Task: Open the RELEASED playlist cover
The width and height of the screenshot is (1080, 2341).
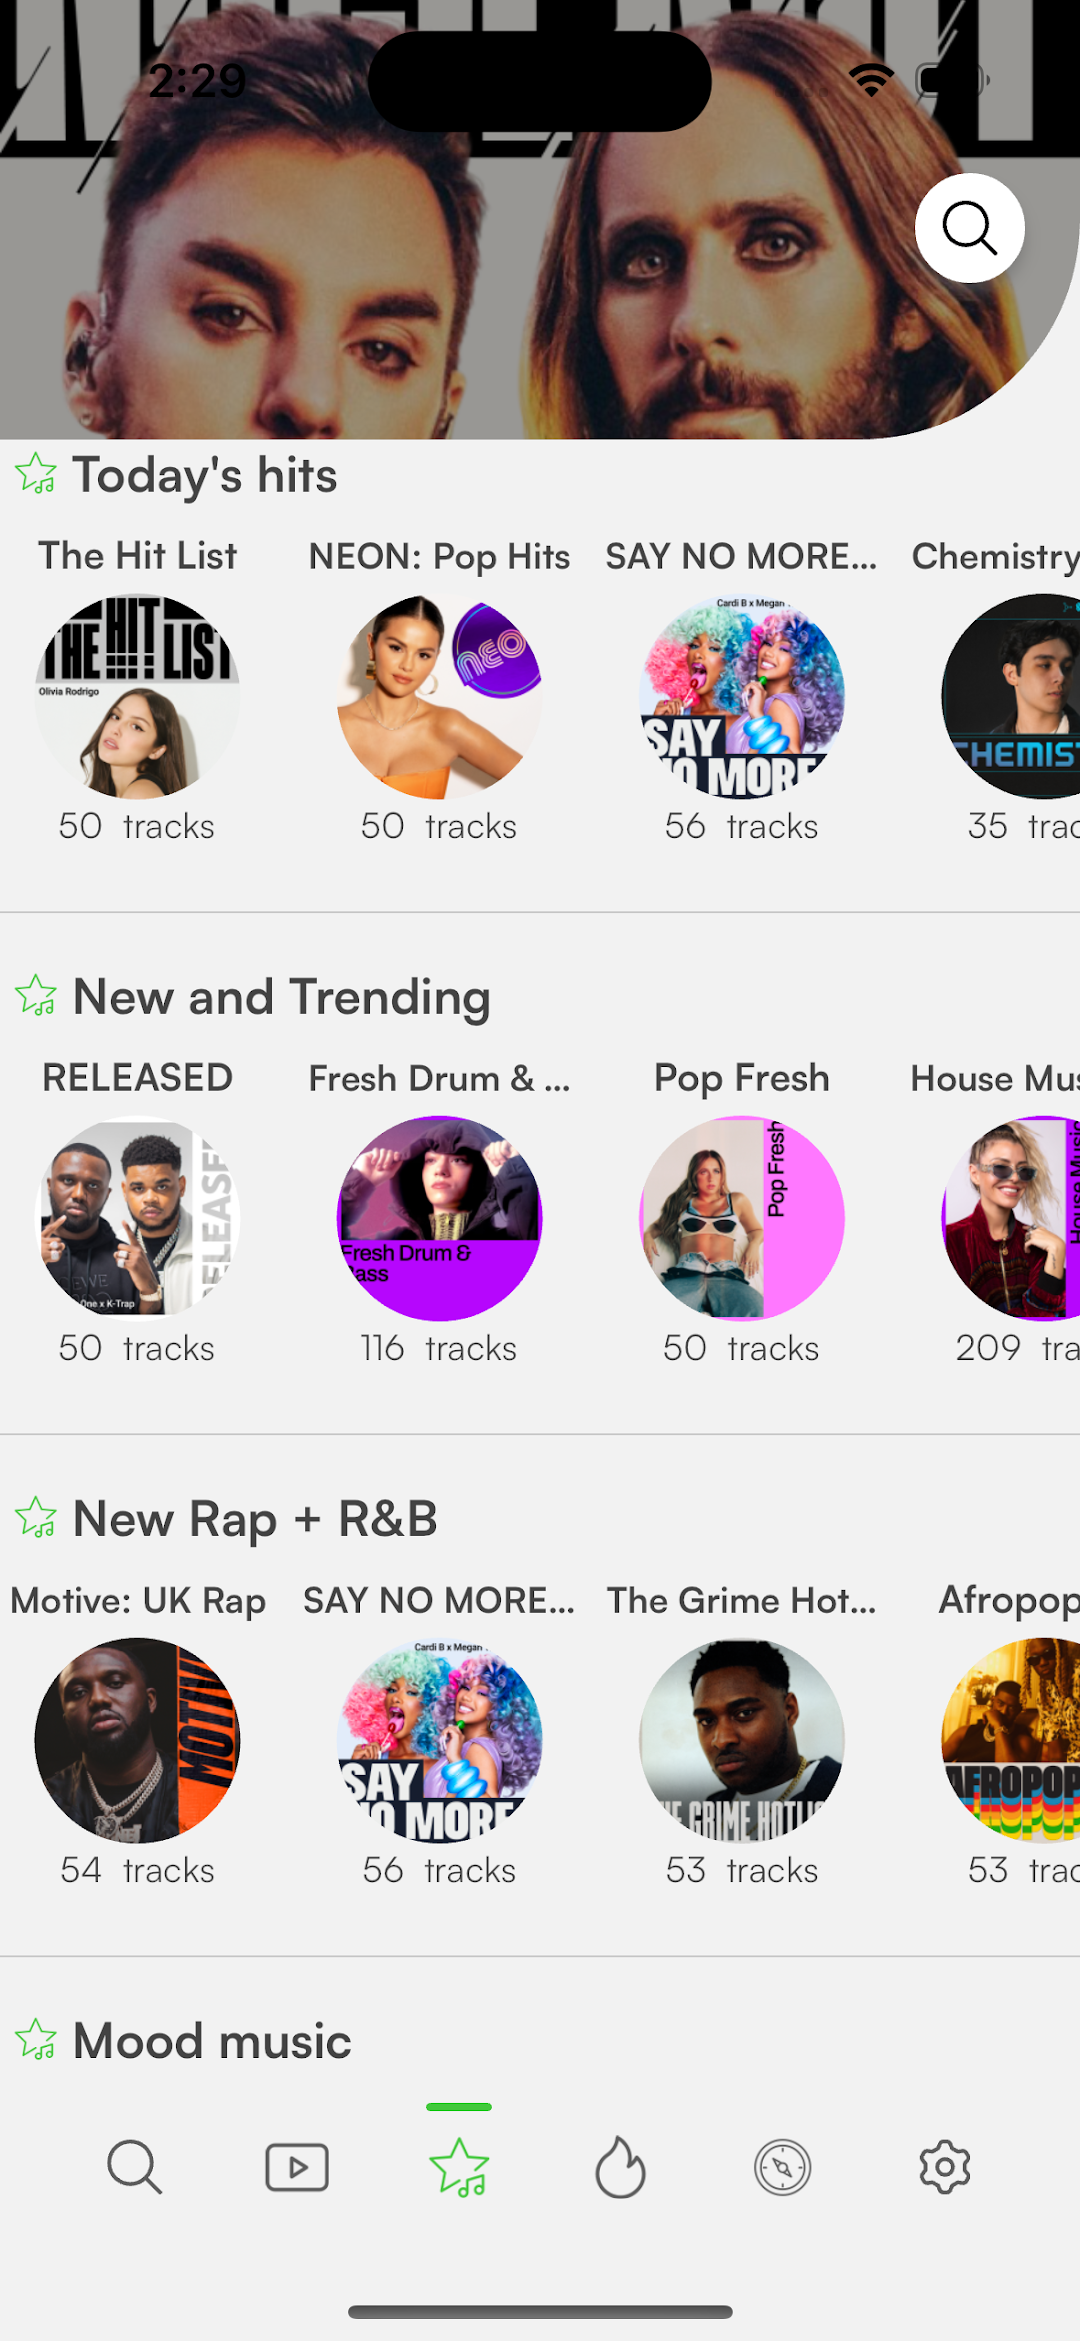Action: tap(137, 1218)
